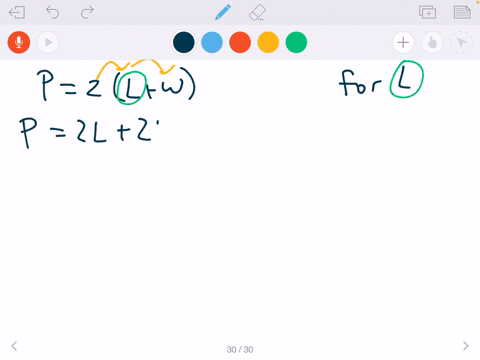Choose the dark navy ink color
The width and height of the screenshot is (480, 360).
(x=184, y=42)
